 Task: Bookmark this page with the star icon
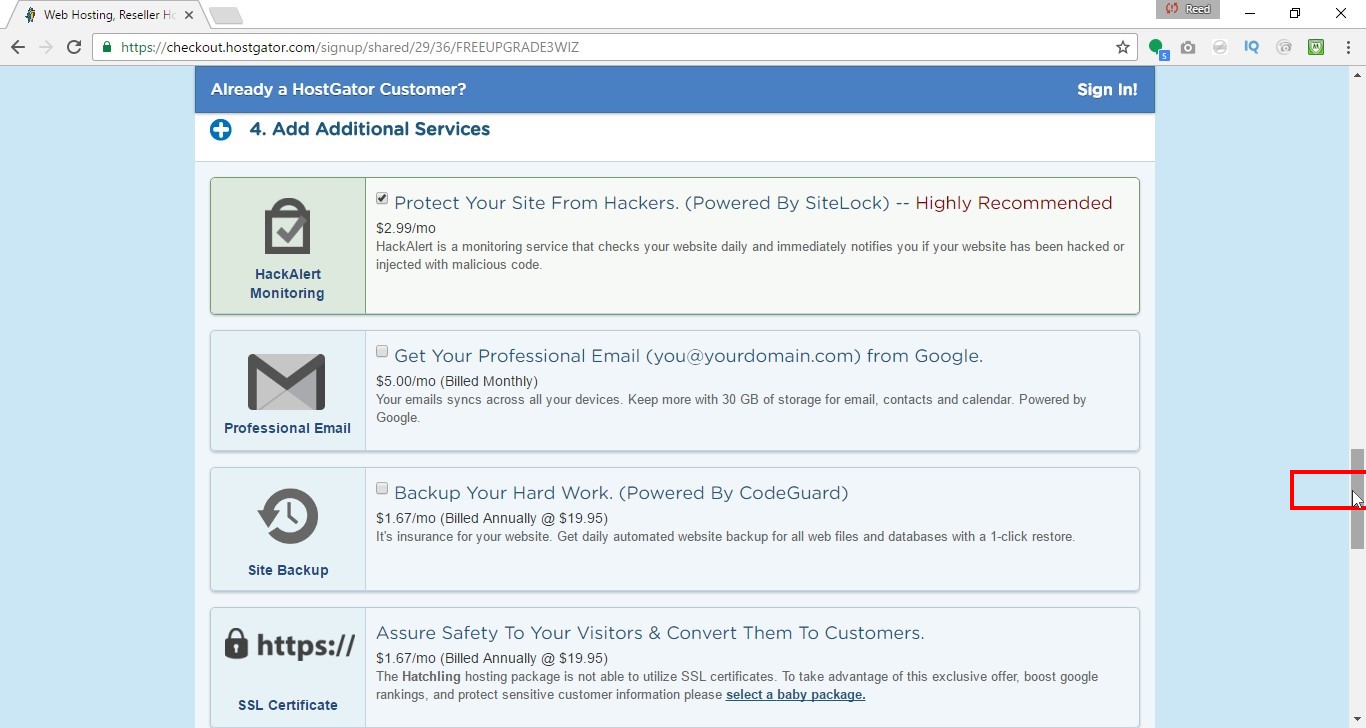[x=1123, y=47]
